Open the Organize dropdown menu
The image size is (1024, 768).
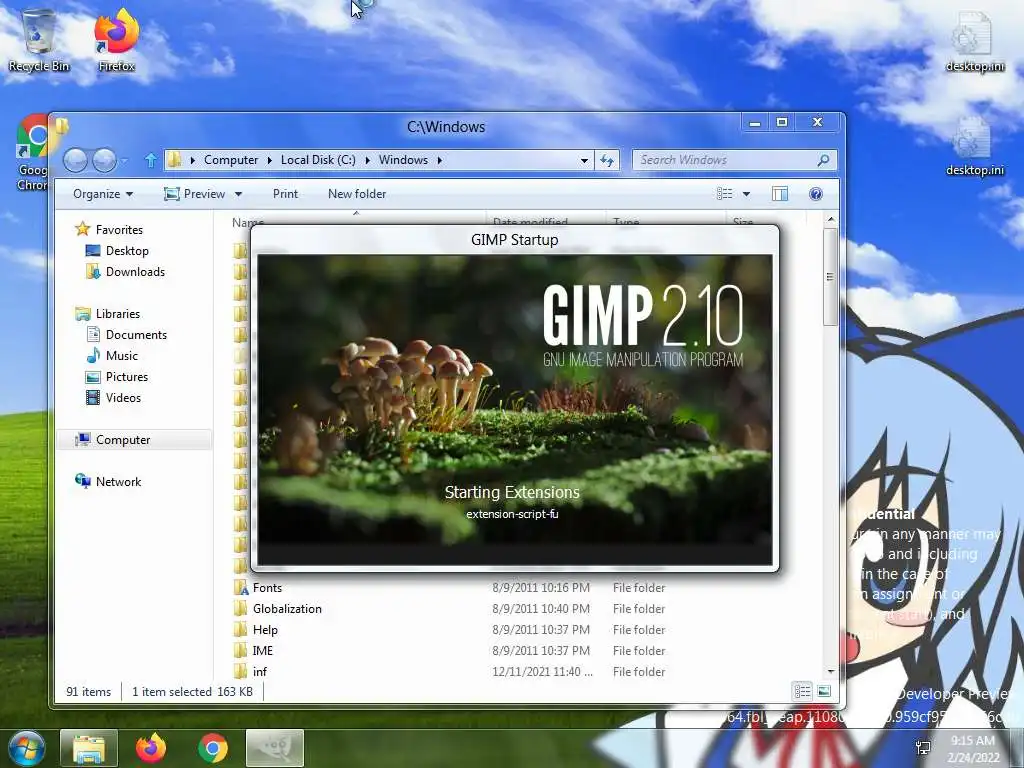(x=103, y=194)
